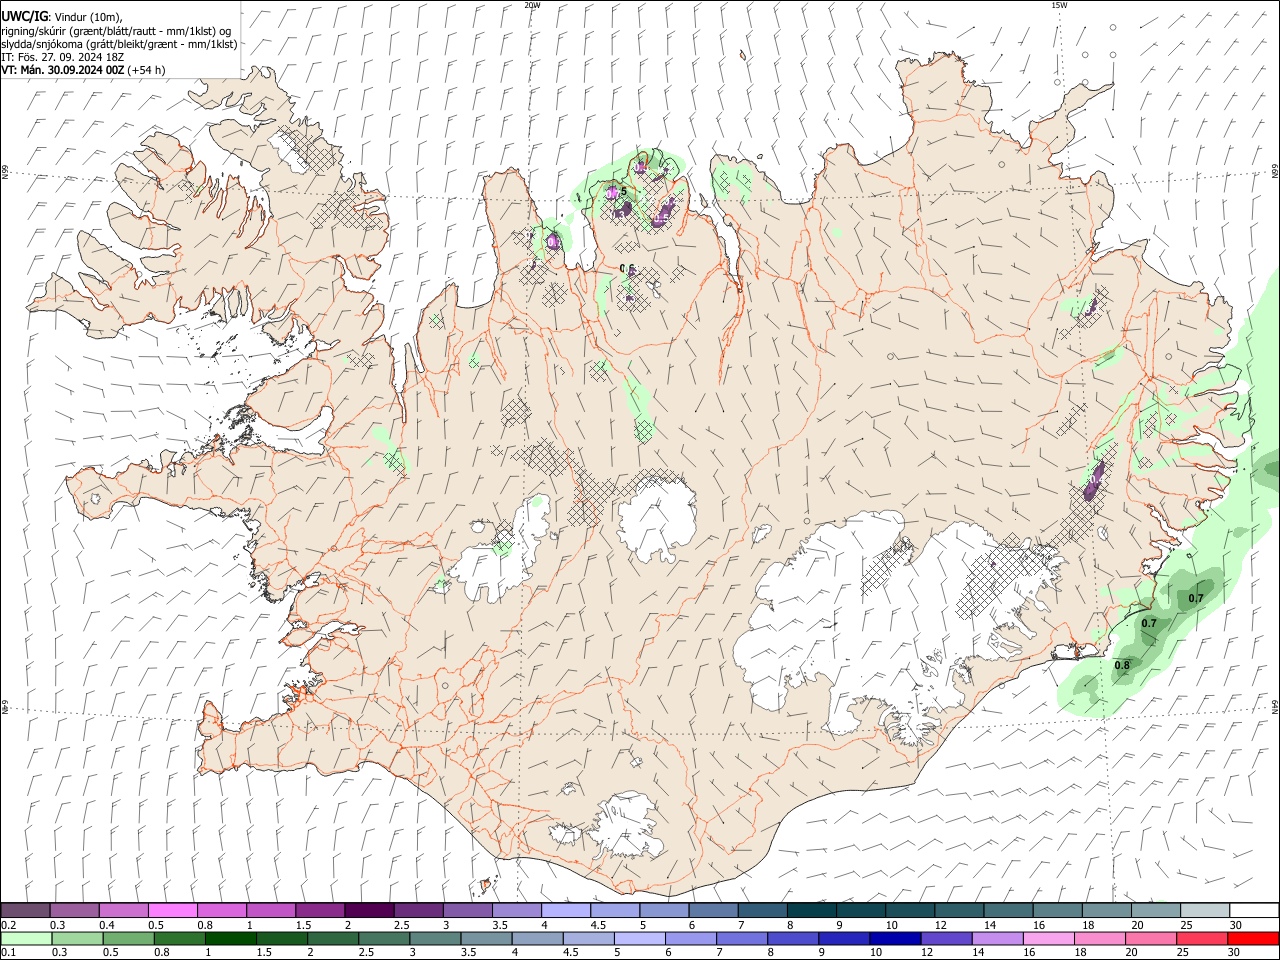
Task: Choose lower legend swatch between 7 and 8
Action: pyautogui.click(x=742, y=938)
